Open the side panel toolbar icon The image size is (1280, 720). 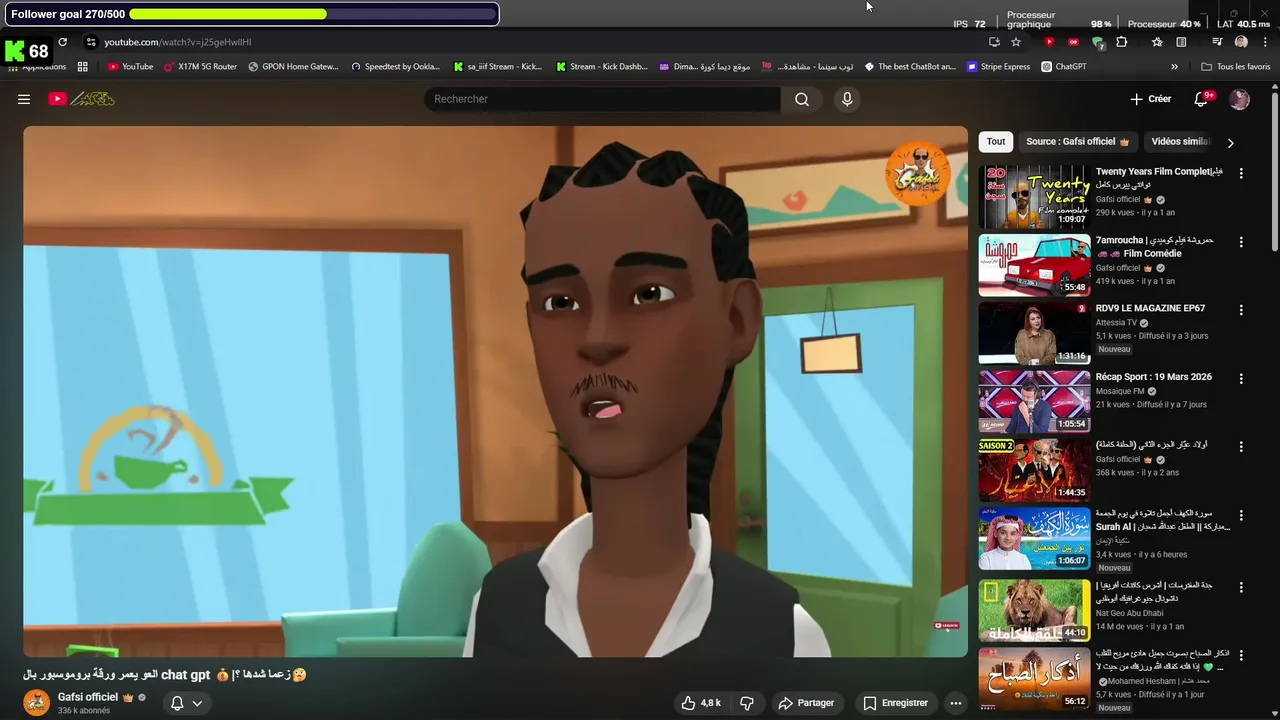(1181, 42)
